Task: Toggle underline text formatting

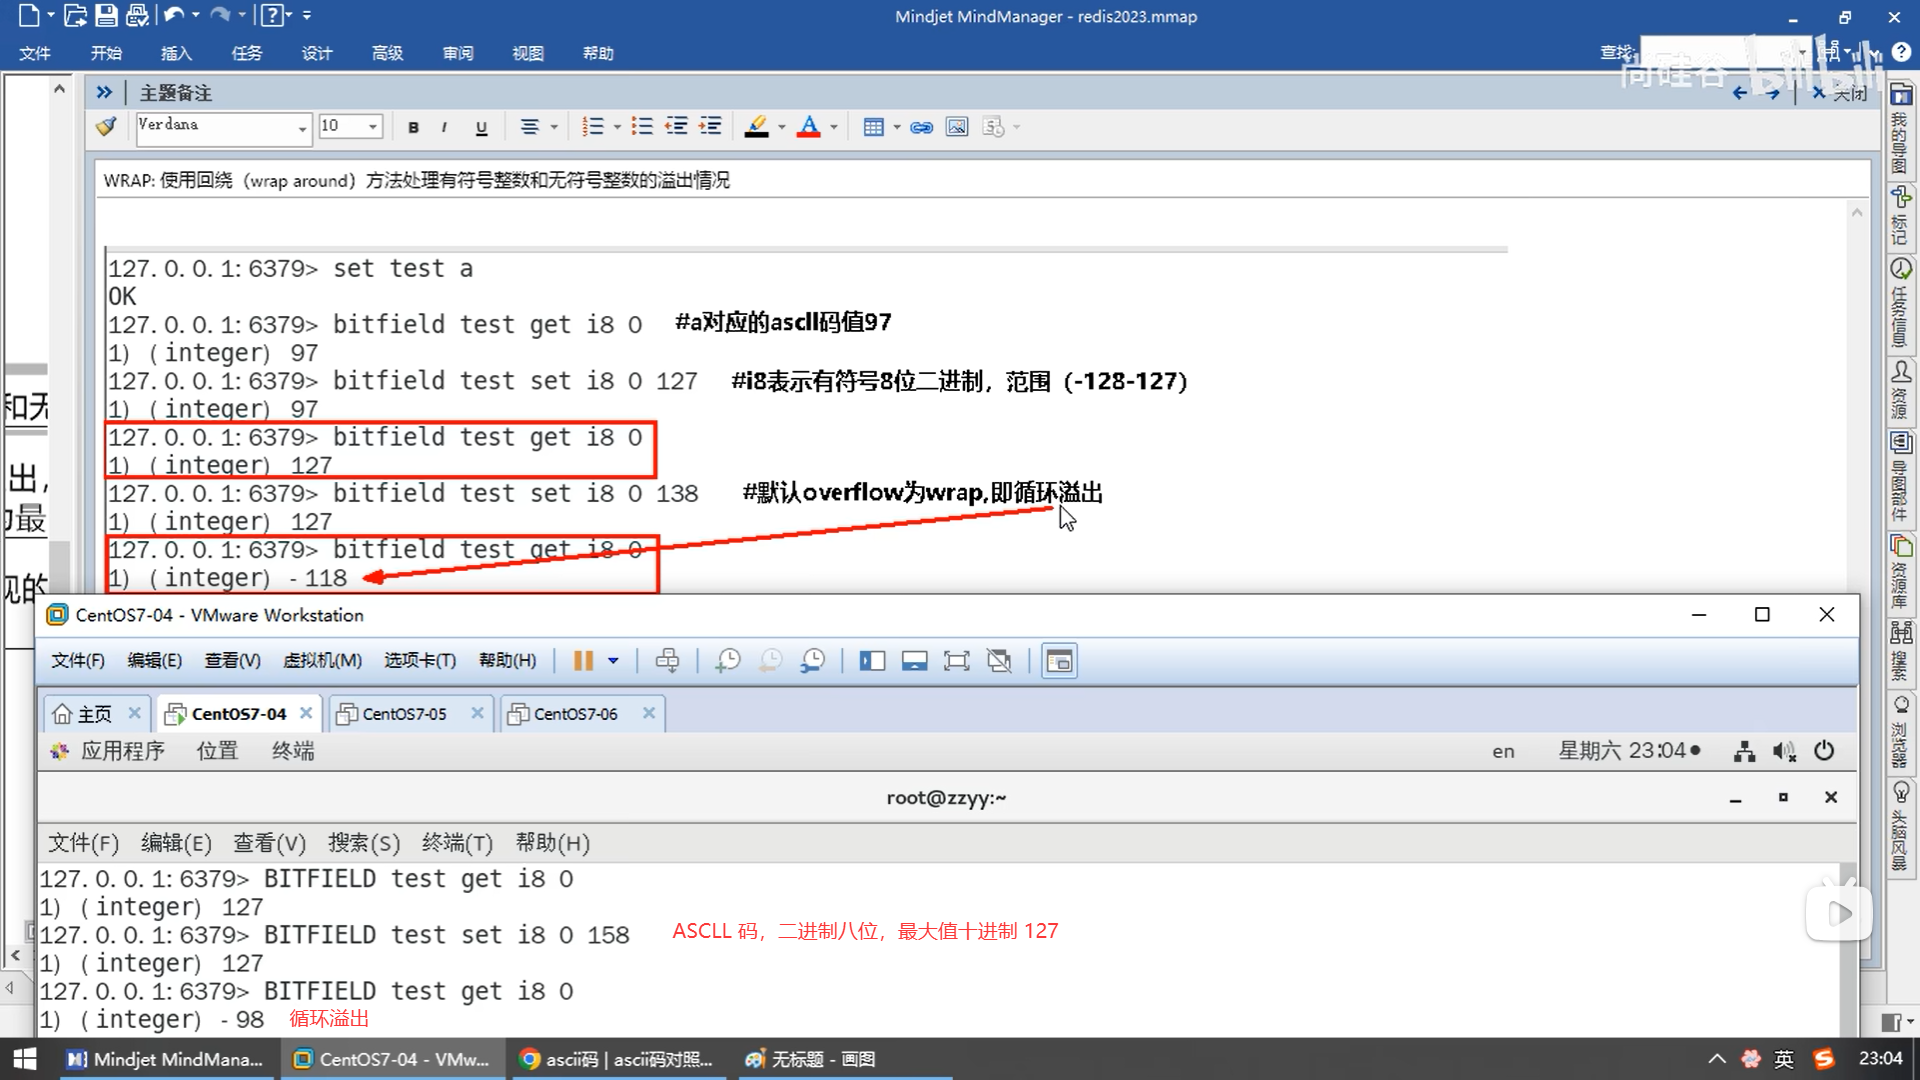Action: 481,127
